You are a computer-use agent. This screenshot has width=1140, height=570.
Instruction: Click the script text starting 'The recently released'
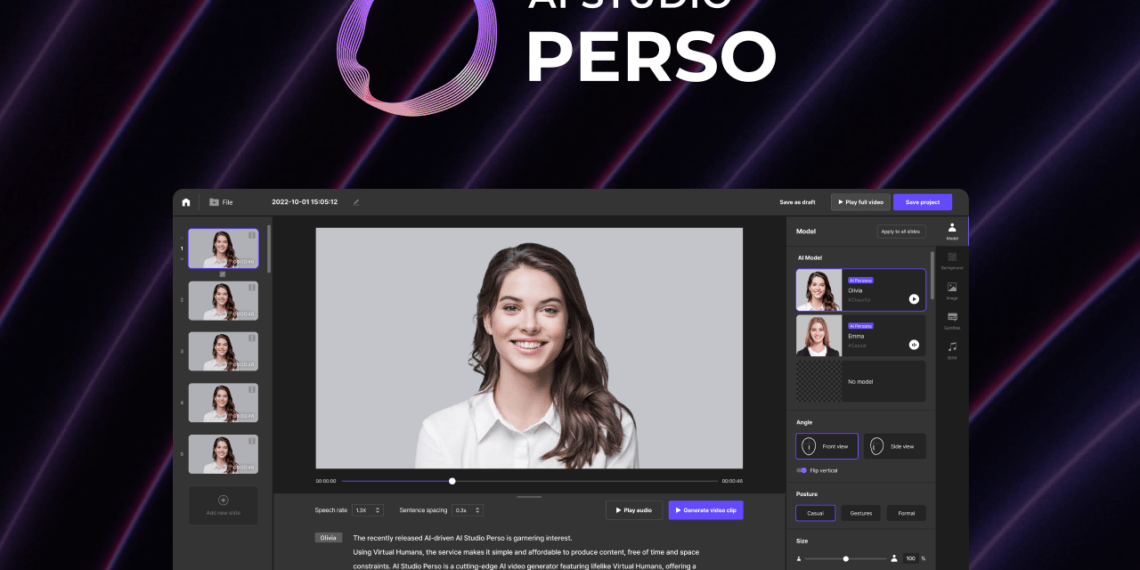(462, 538)
